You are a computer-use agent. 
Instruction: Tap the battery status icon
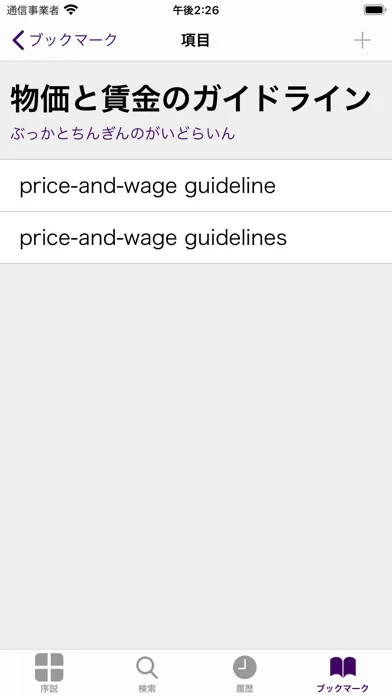375,10
